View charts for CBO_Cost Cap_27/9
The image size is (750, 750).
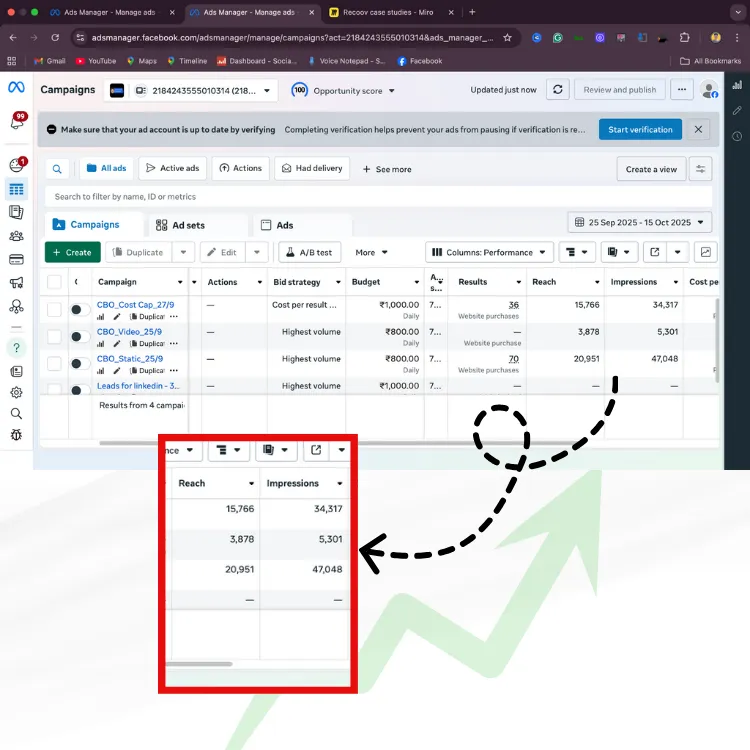pyautogui.click(x=100, y=317)
